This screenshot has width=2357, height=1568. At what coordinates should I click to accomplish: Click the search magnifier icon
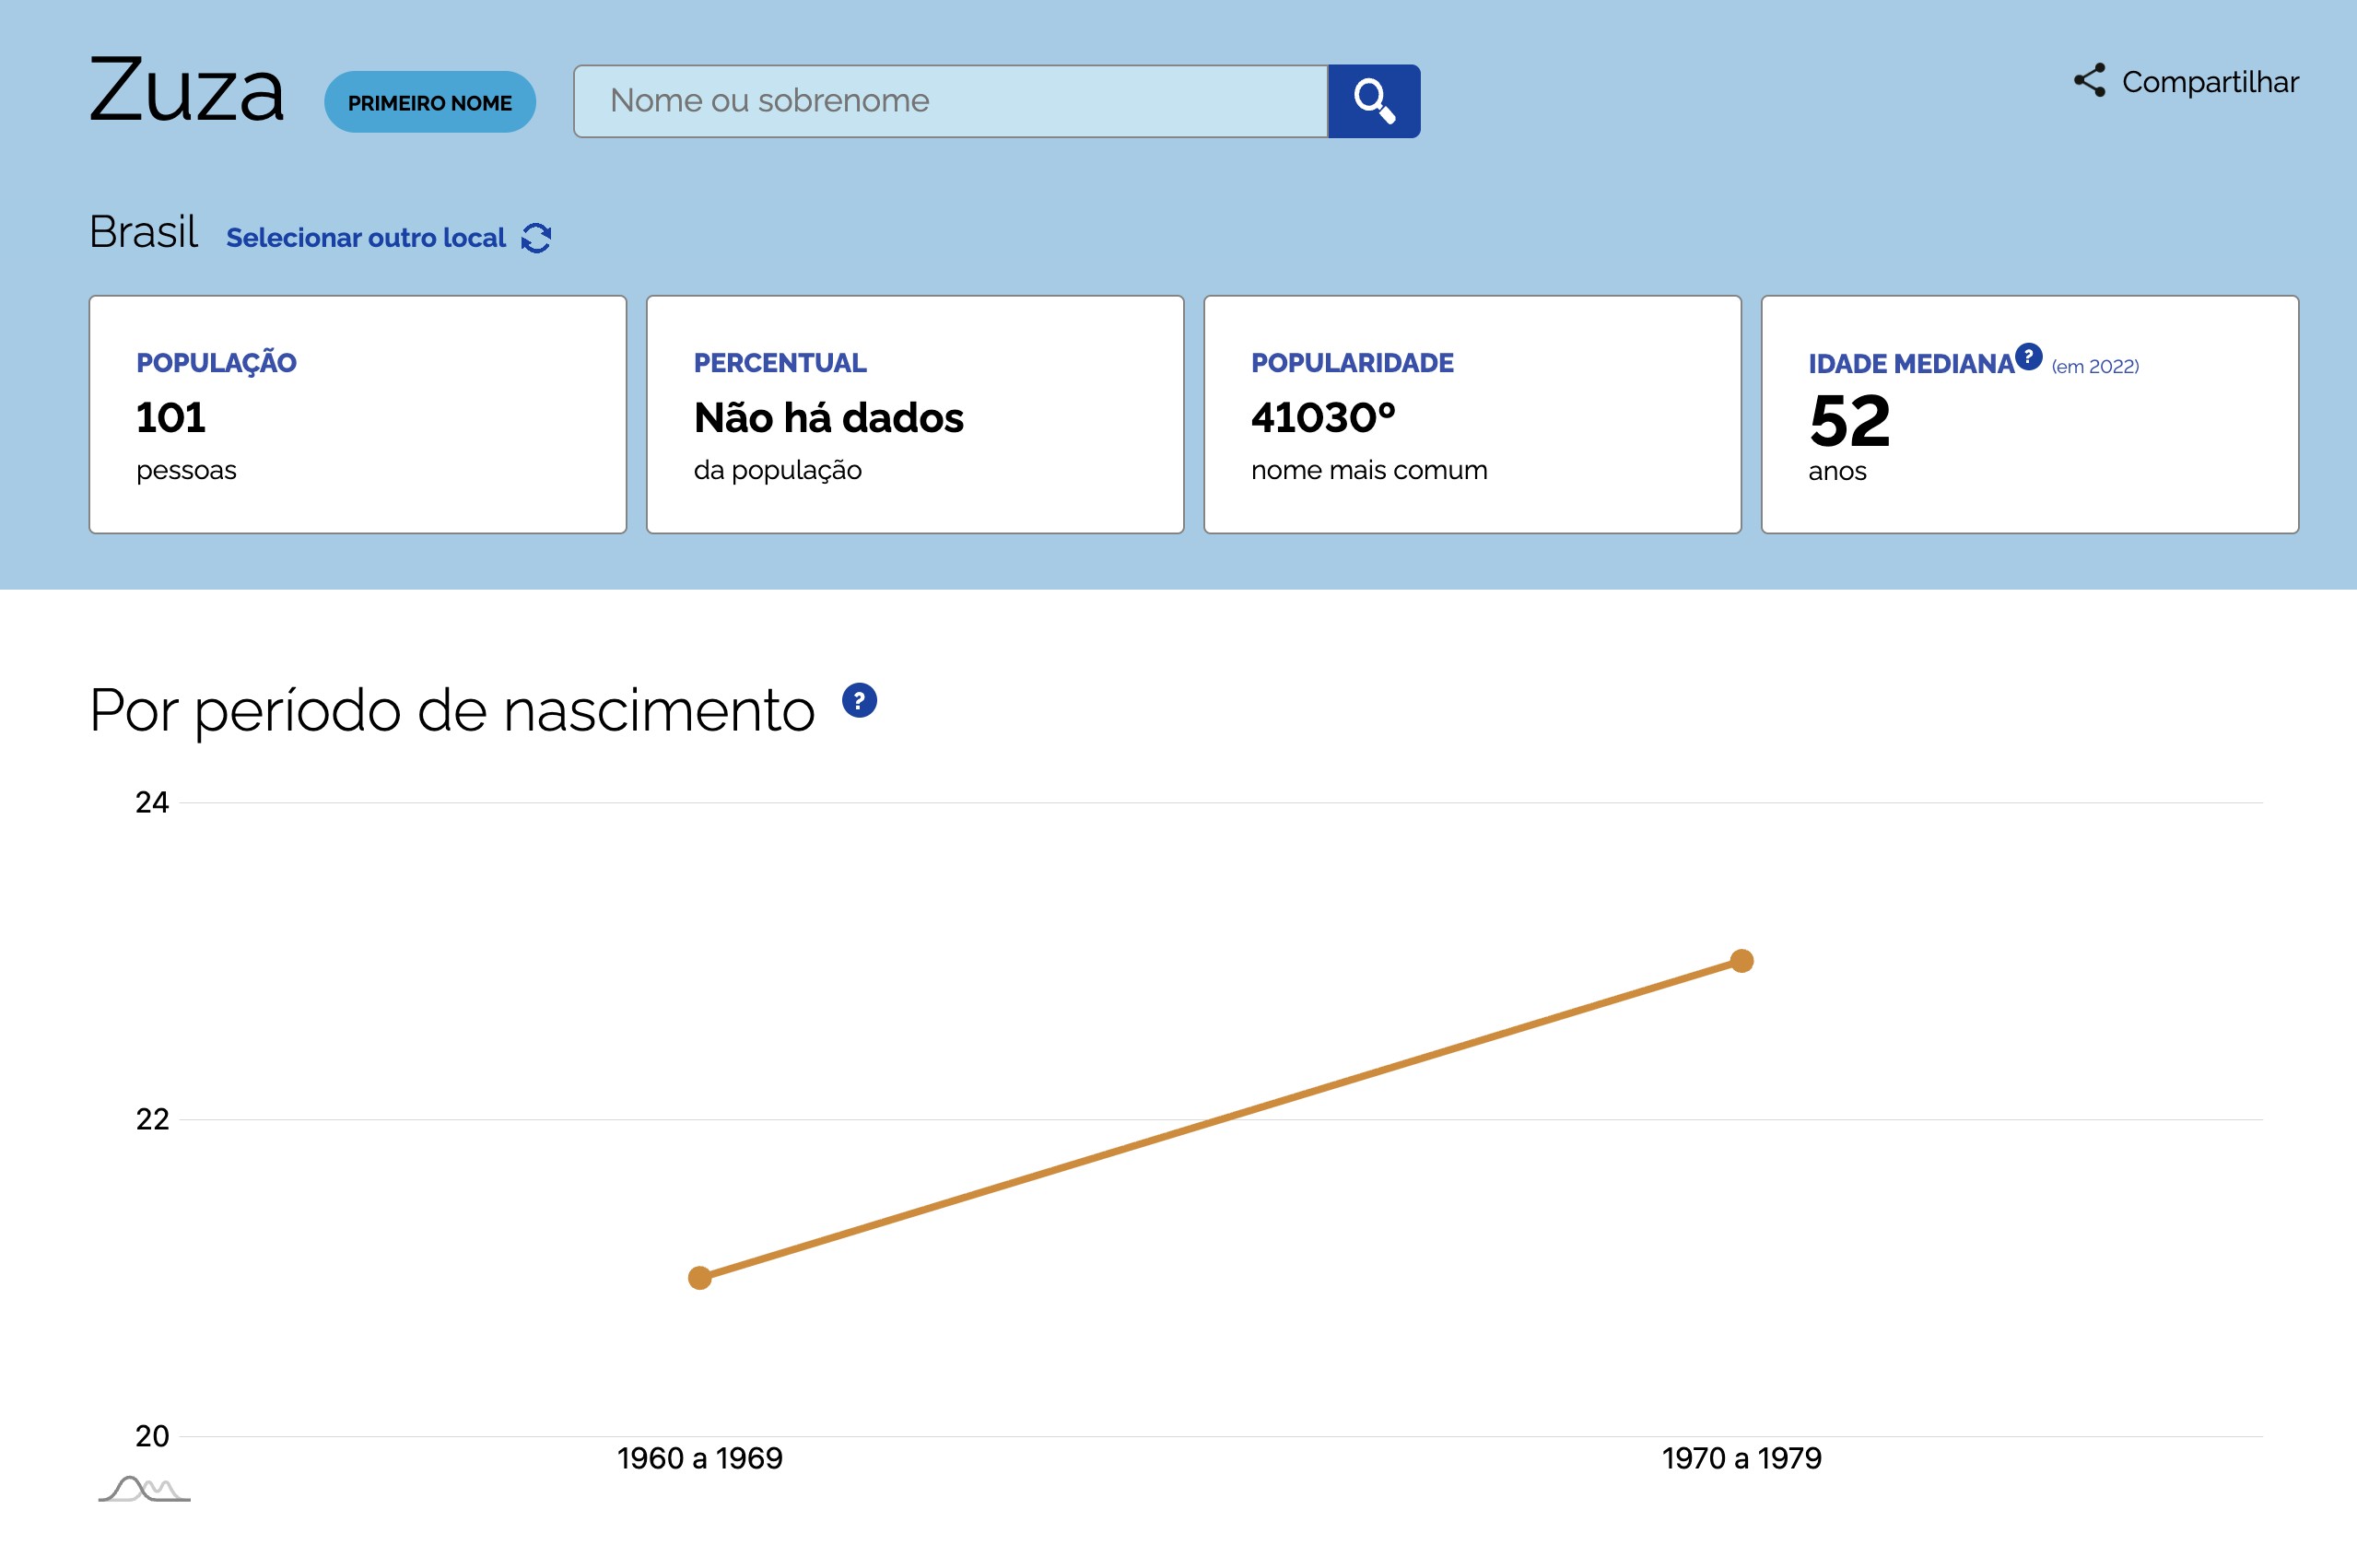(1374, 100)
